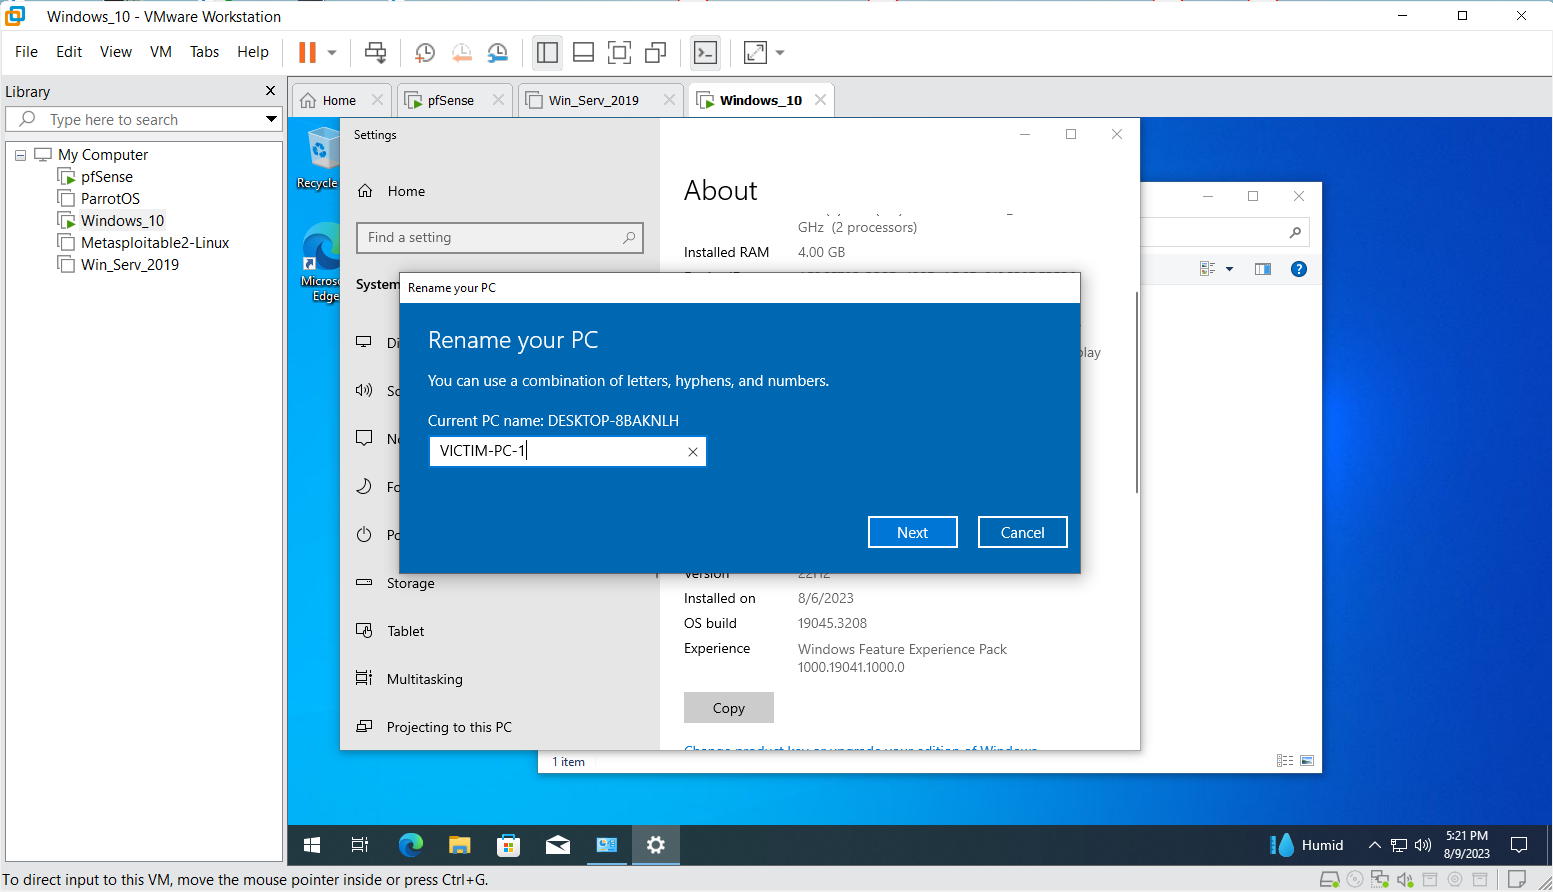This screenshot has width=1553, height=892.
Task: Click the Library search field
Action: coord(144,119)
